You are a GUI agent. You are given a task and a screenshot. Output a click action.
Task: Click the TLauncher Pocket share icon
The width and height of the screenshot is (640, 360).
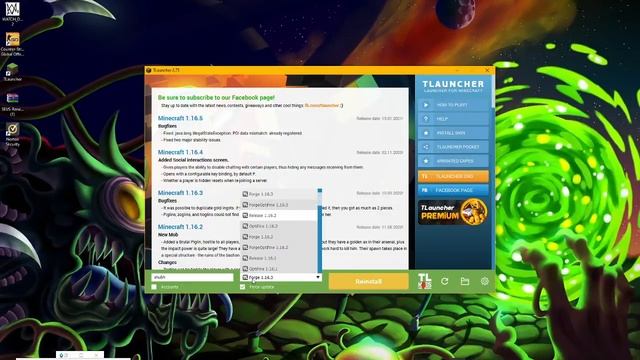click(x=426, y=147)
